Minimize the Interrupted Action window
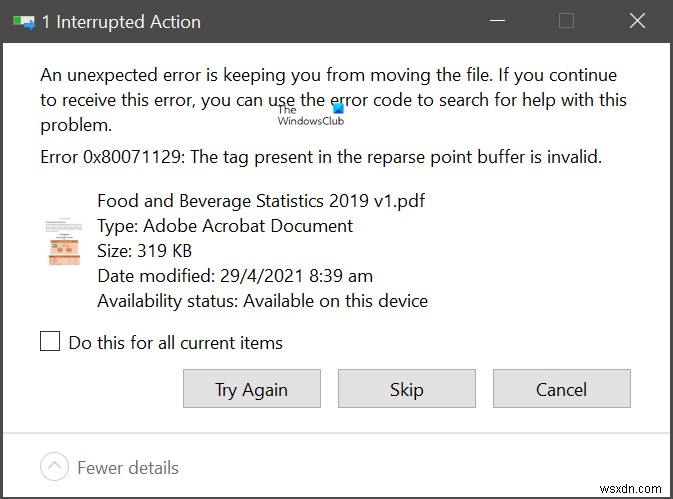This screenshot has width=673, height=499. (497, 21)
